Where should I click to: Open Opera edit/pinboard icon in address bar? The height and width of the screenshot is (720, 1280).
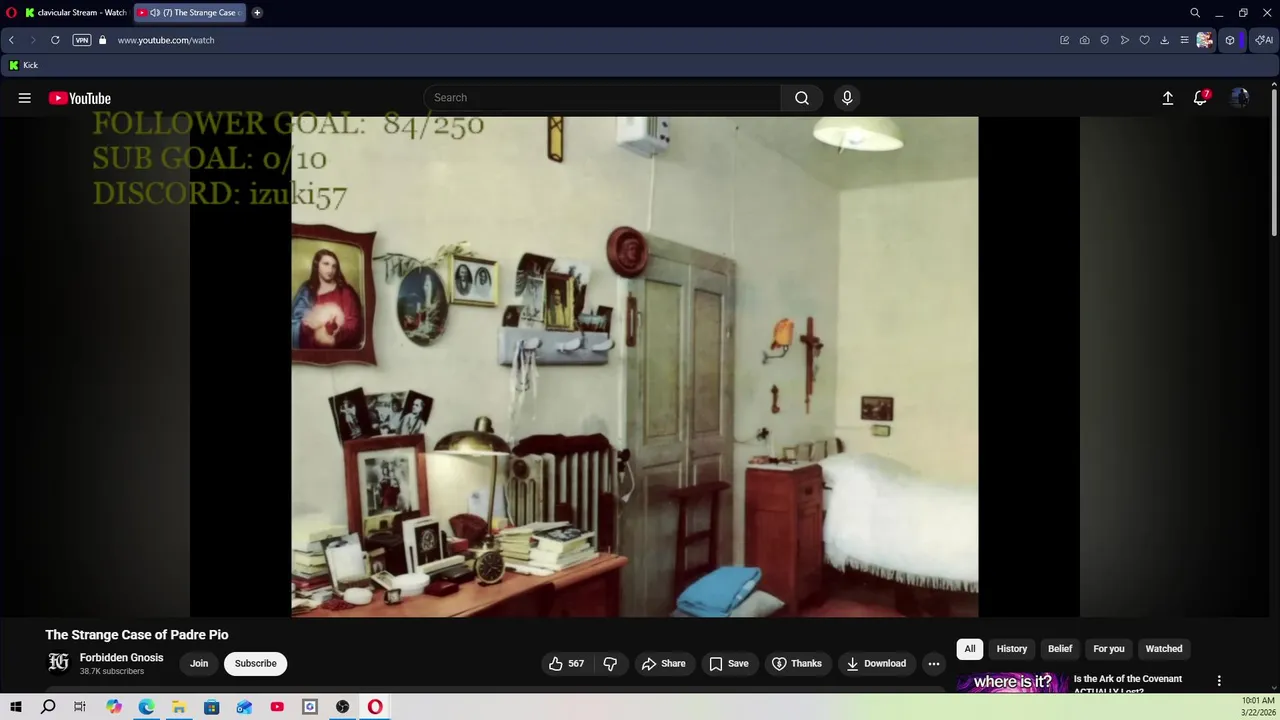coord(1065,40)
